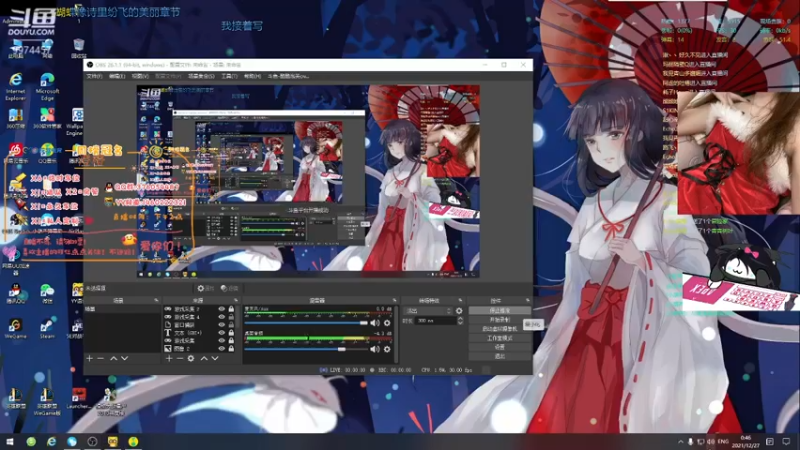Open the 编辑(E) Edit menu
This screenshot has height=450, width=800.
117,76
